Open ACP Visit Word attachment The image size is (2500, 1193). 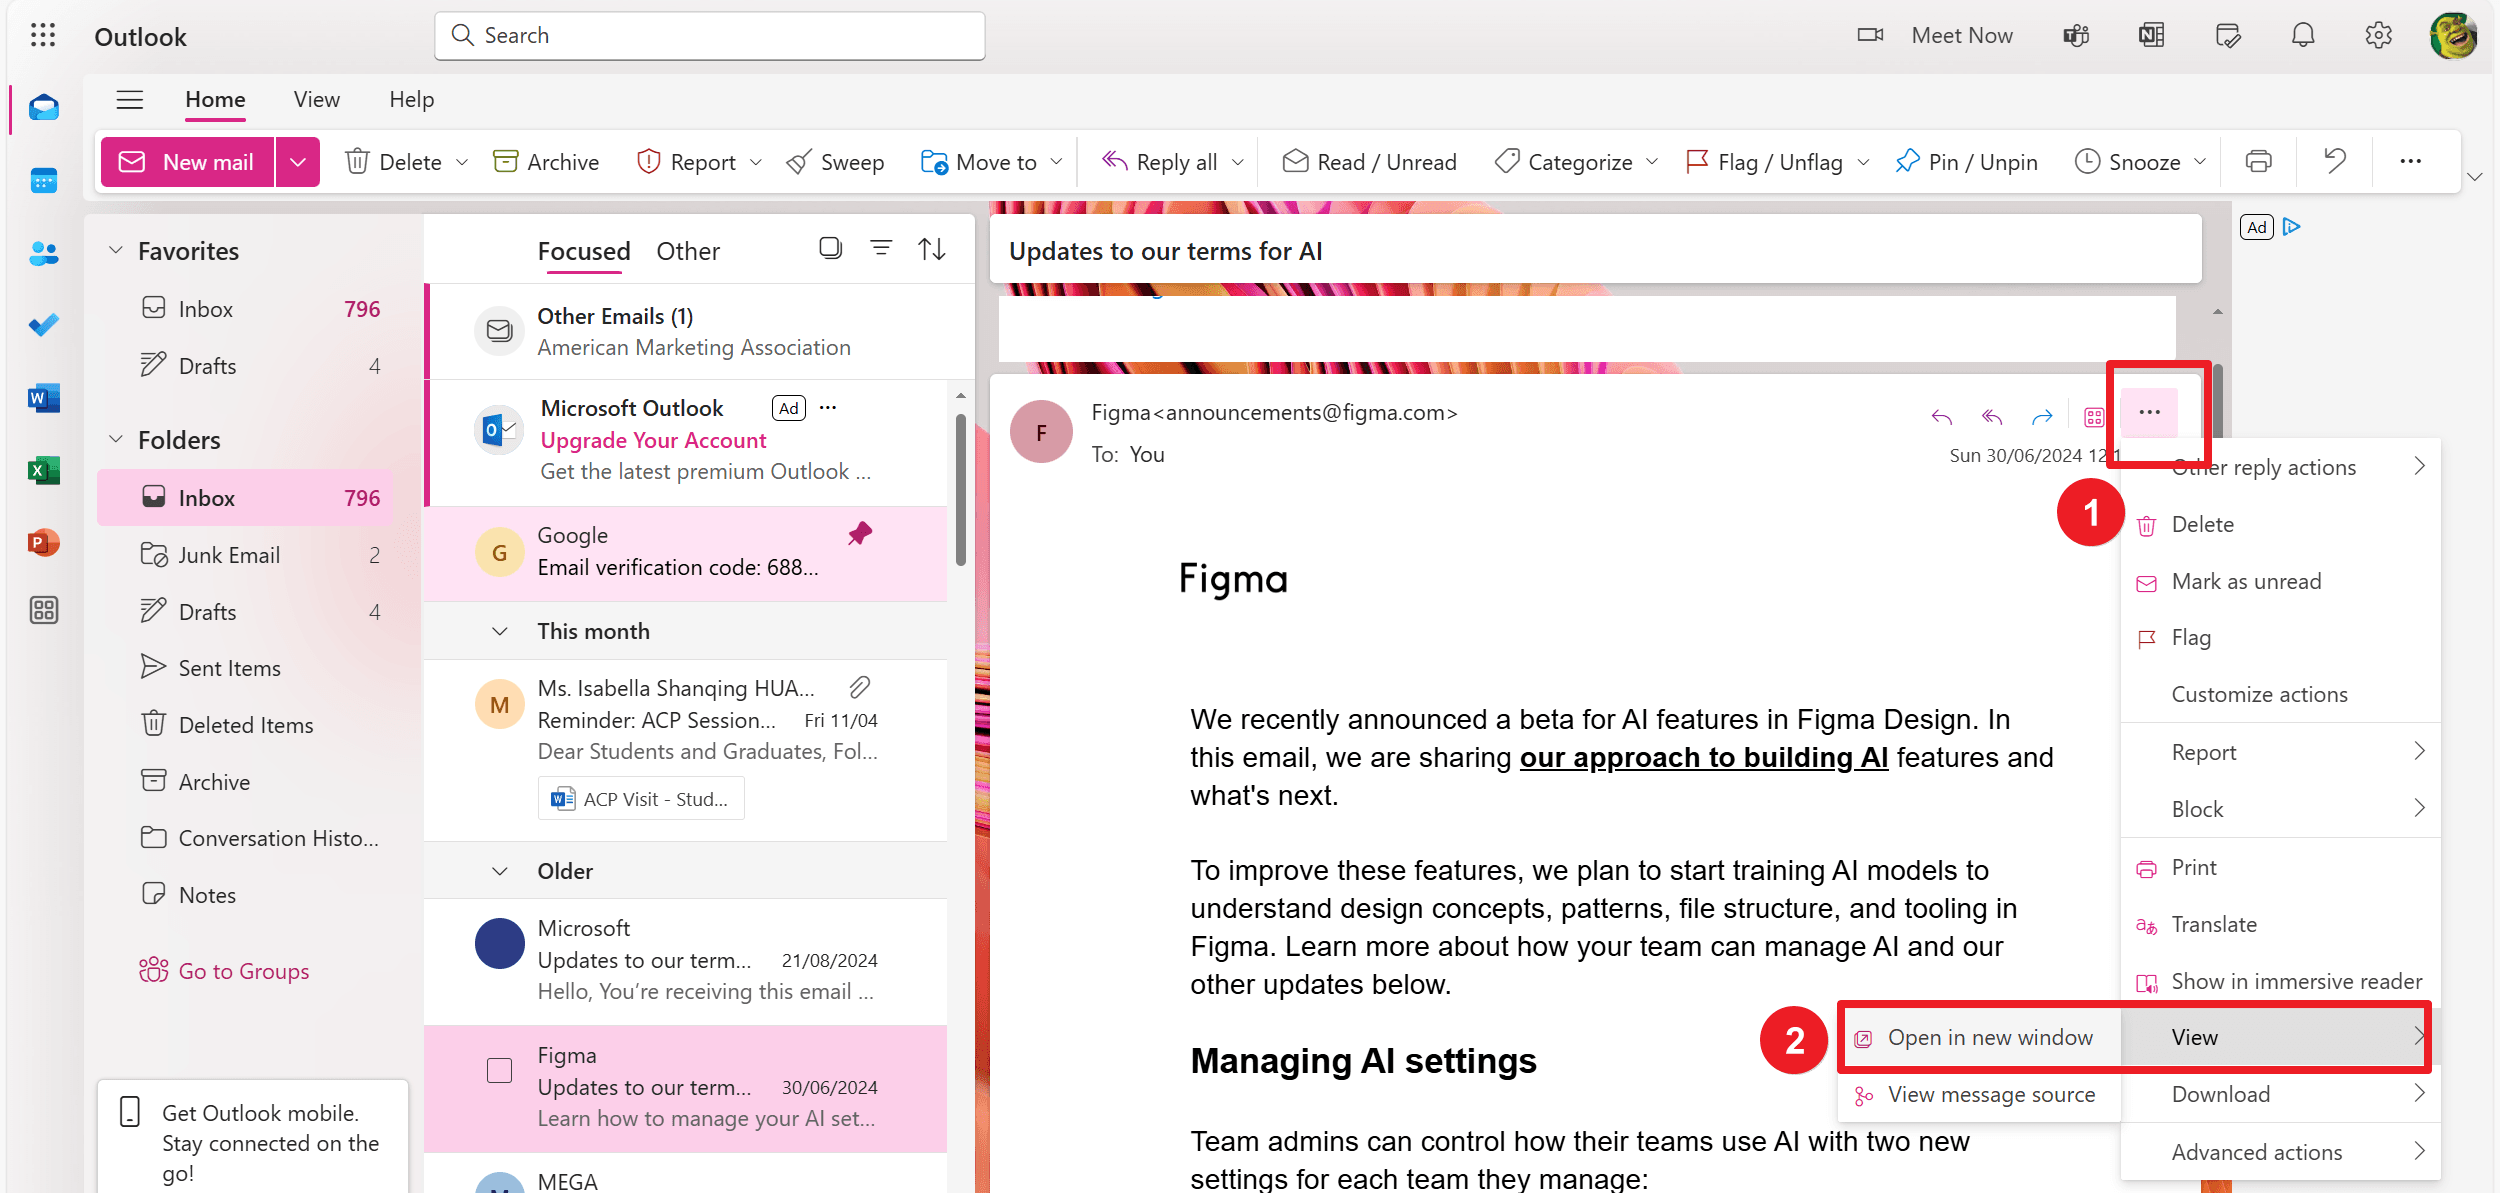pyautogui.click(x=641, y=799)
